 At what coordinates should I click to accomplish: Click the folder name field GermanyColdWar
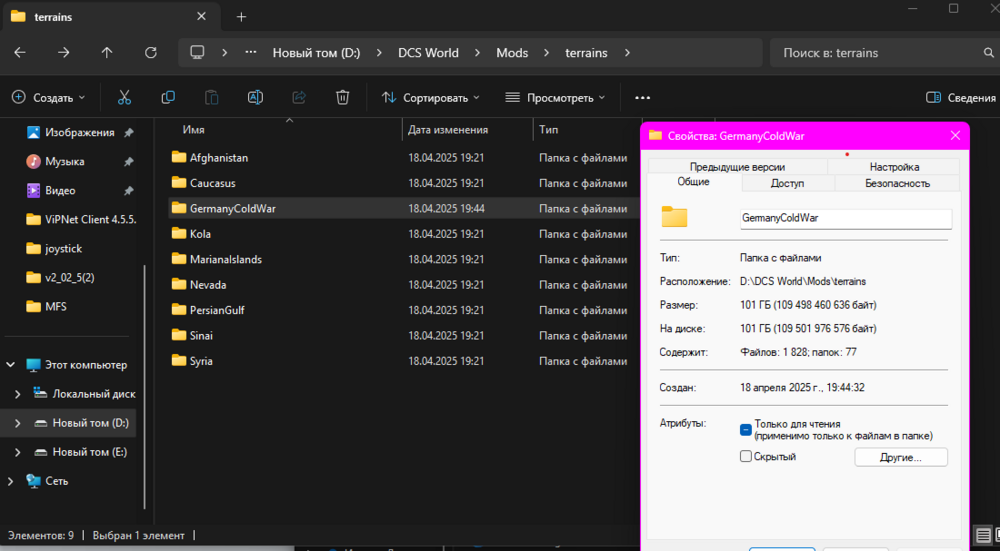844,217
